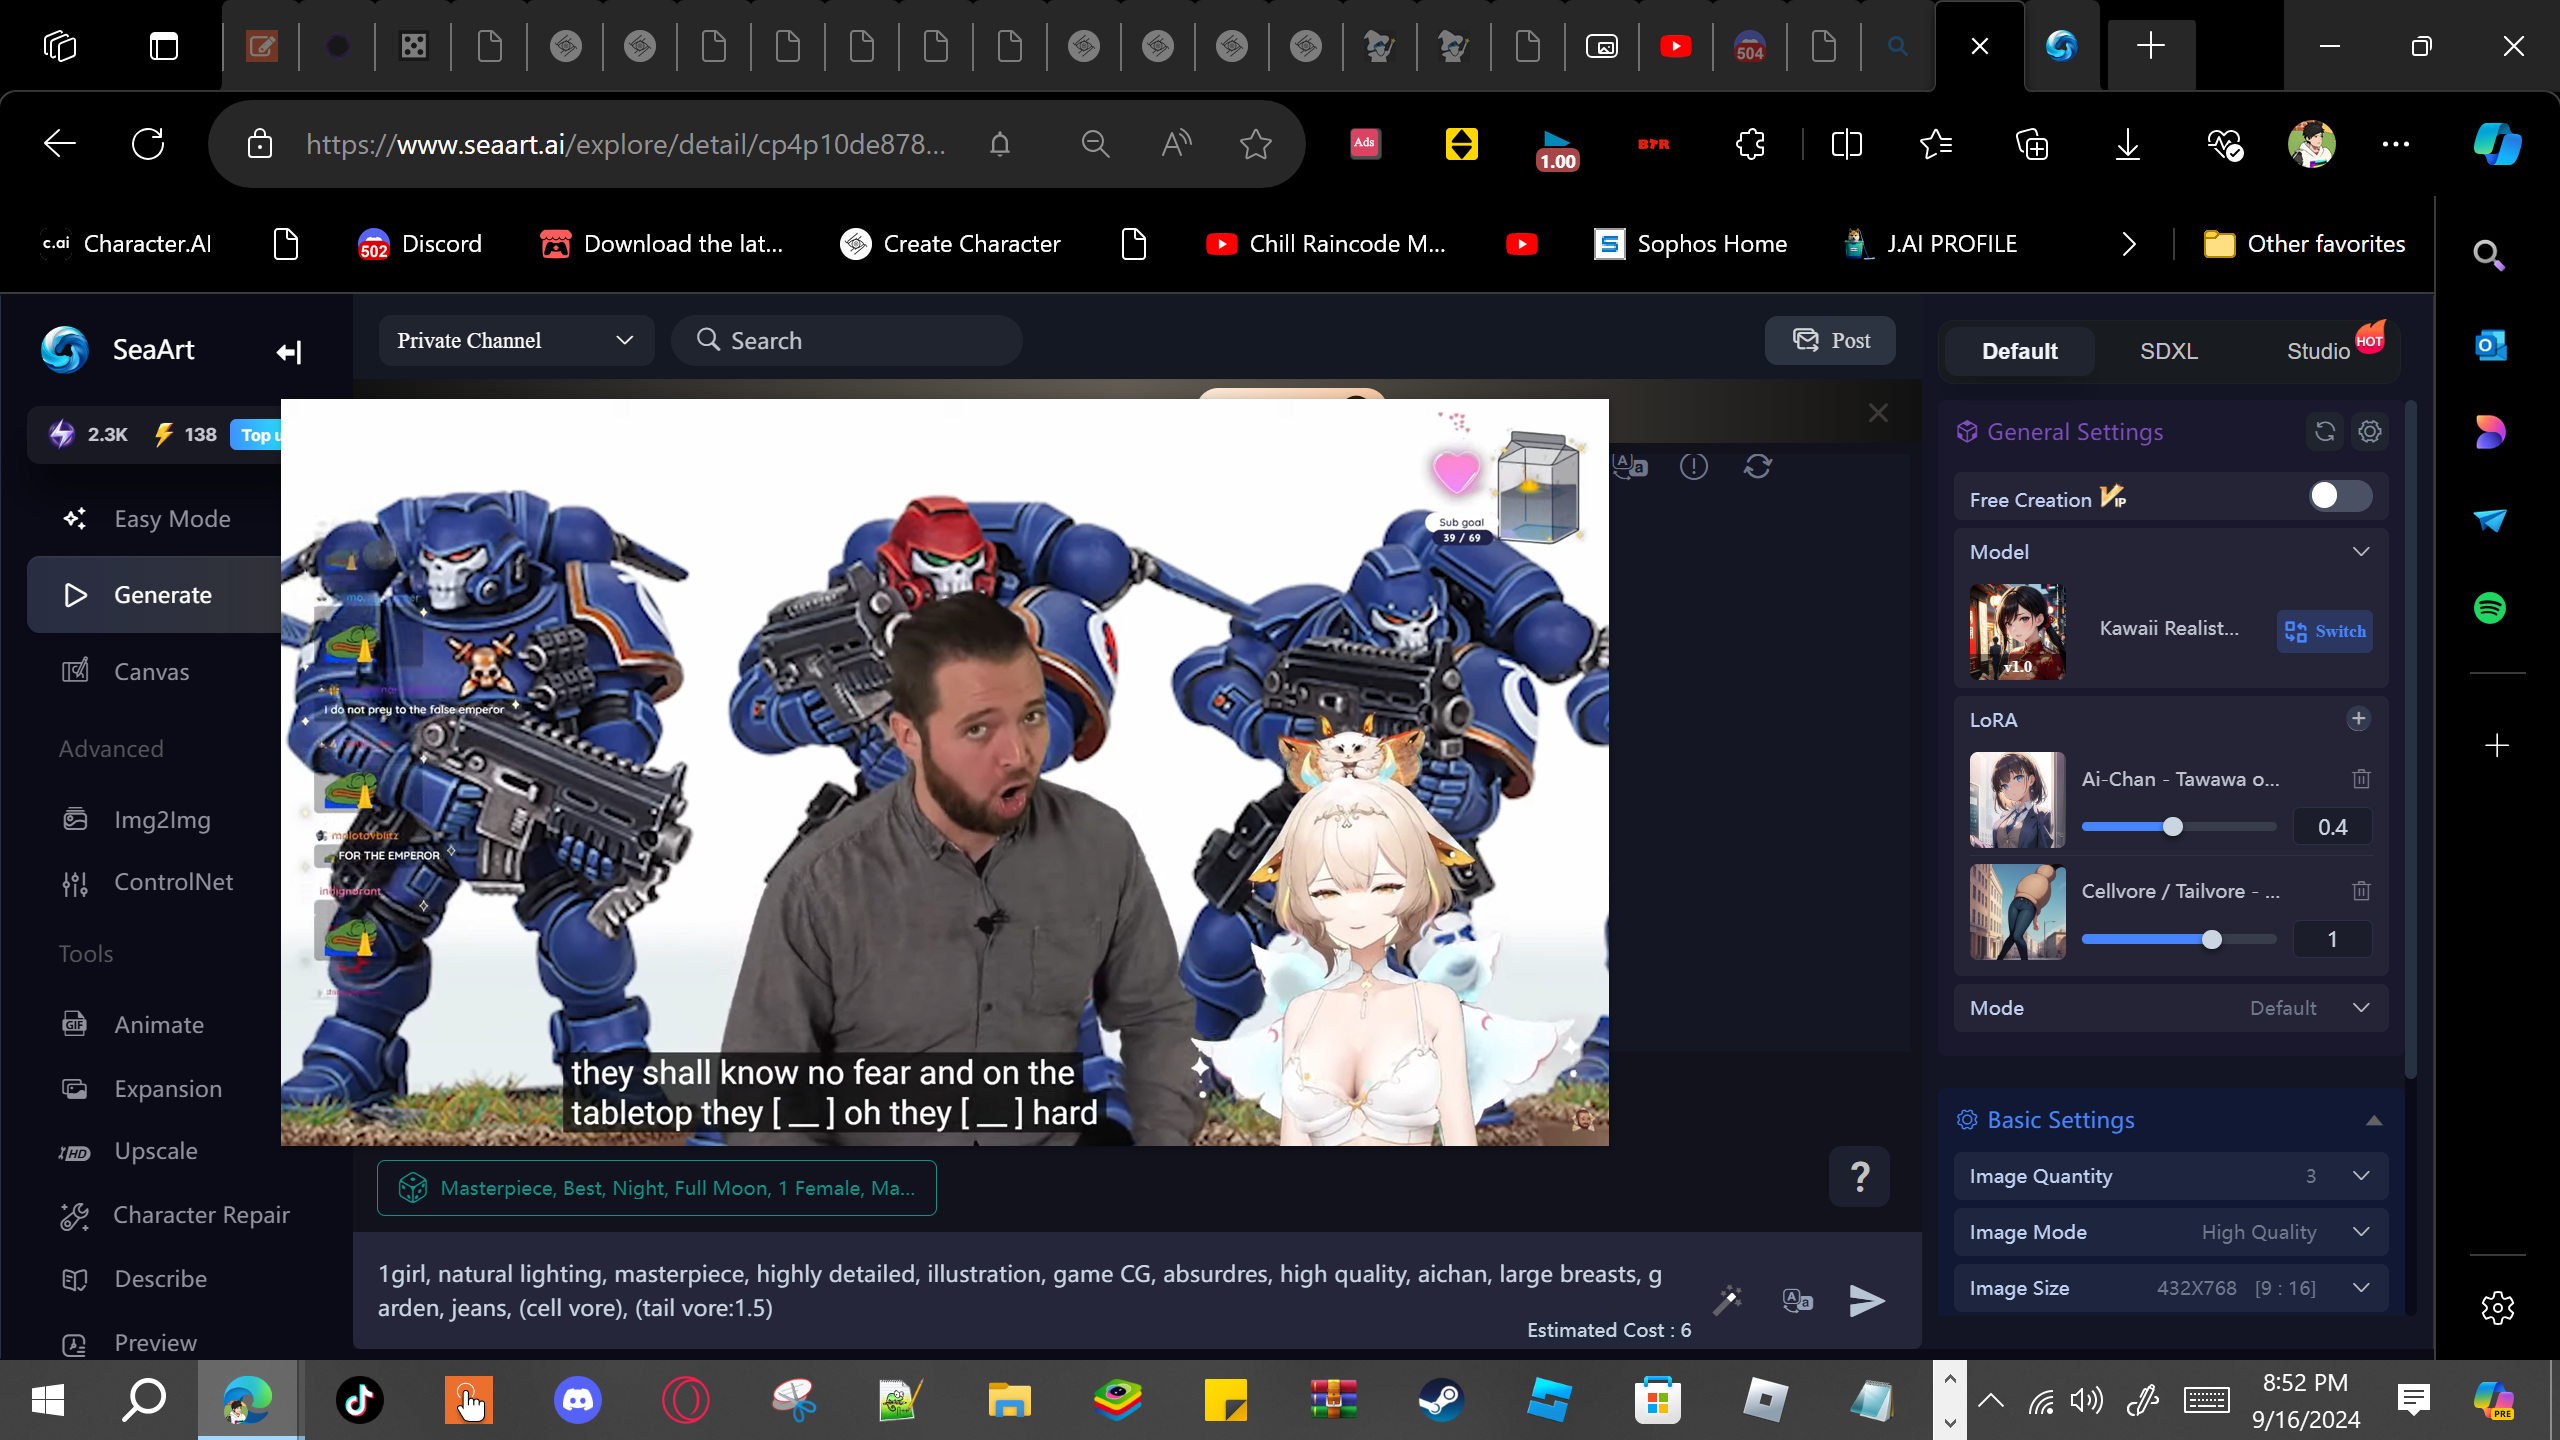Adjust the Ai-Chan LoRA weight slider
Screen dimensions: 2560x1440
point(2172,827)
